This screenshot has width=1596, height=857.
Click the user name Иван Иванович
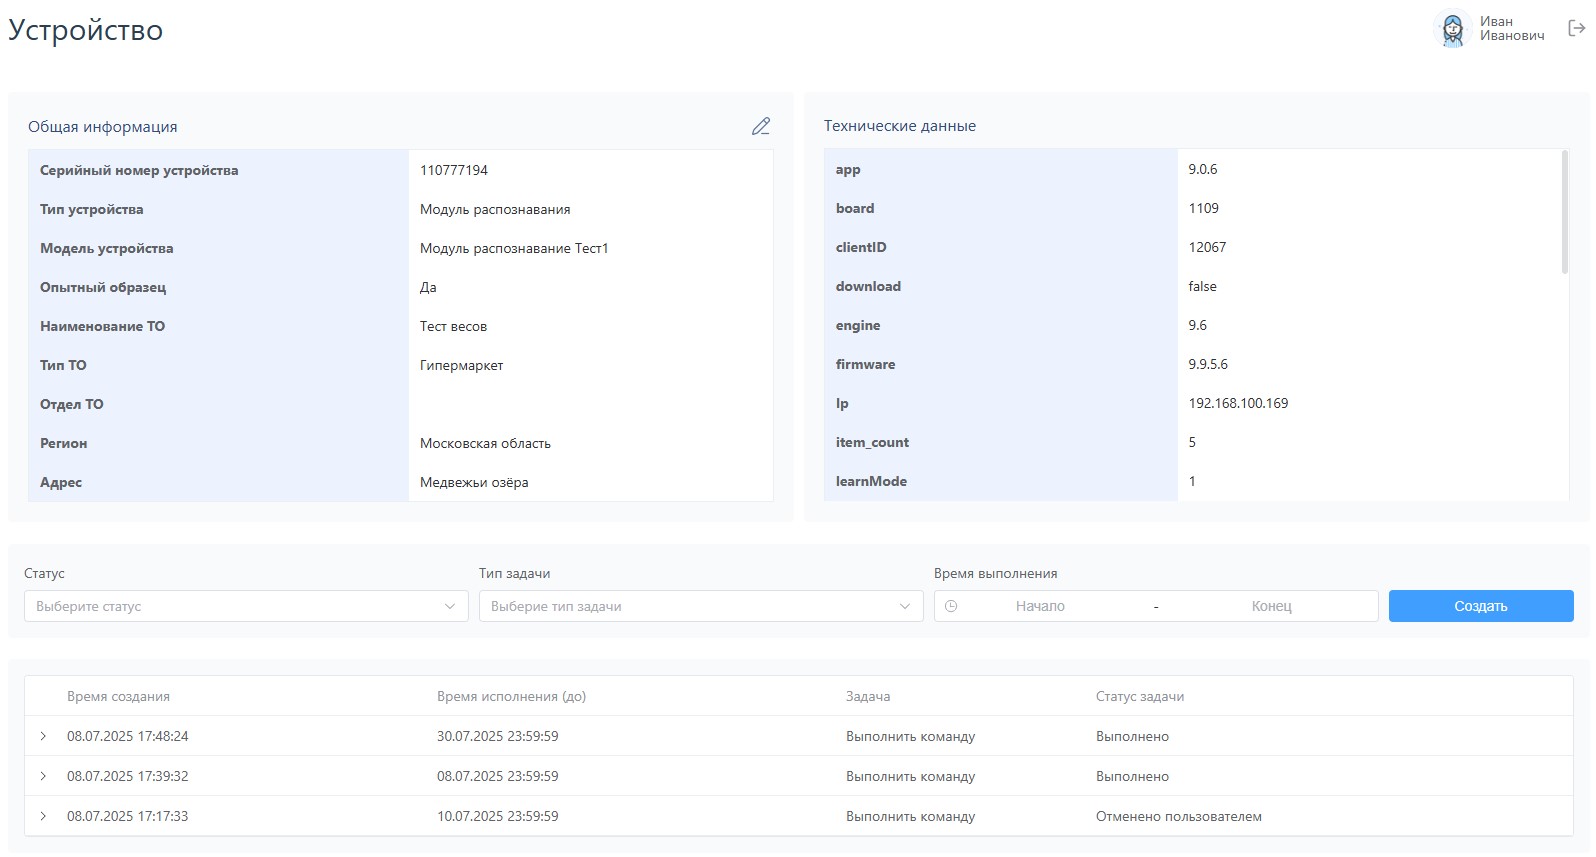coord(1511,29)
